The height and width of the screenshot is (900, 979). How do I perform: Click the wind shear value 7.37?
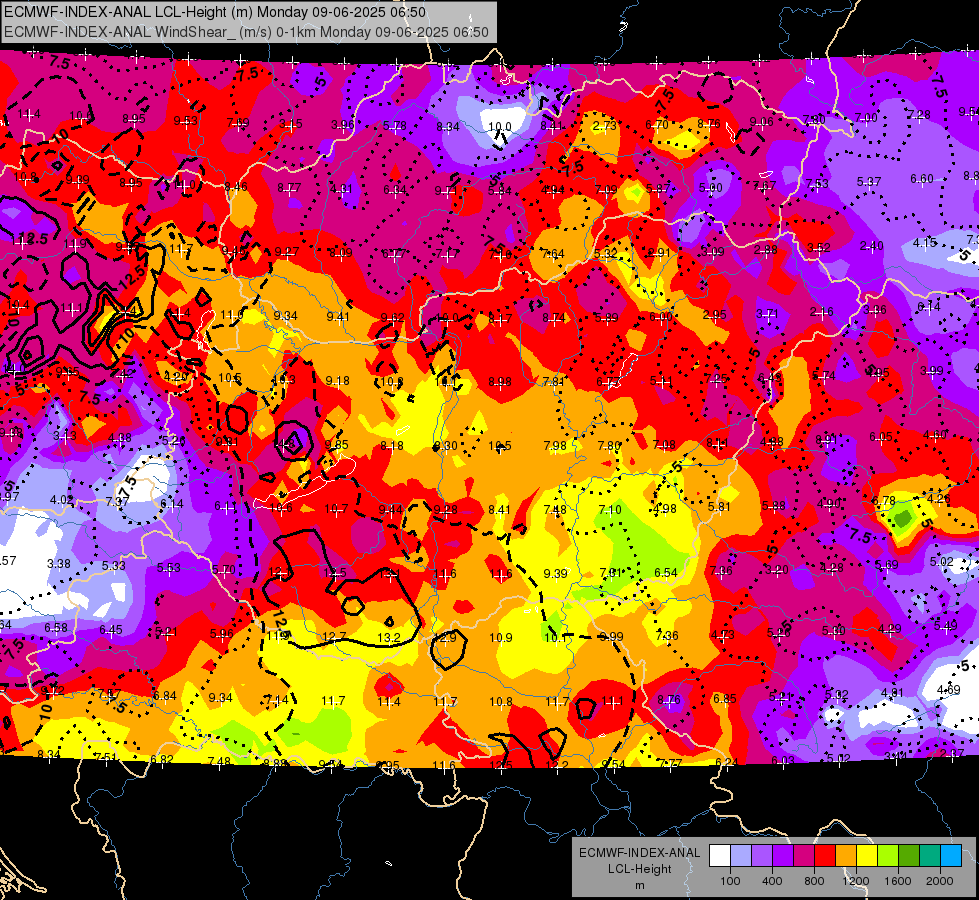point(117,502)
